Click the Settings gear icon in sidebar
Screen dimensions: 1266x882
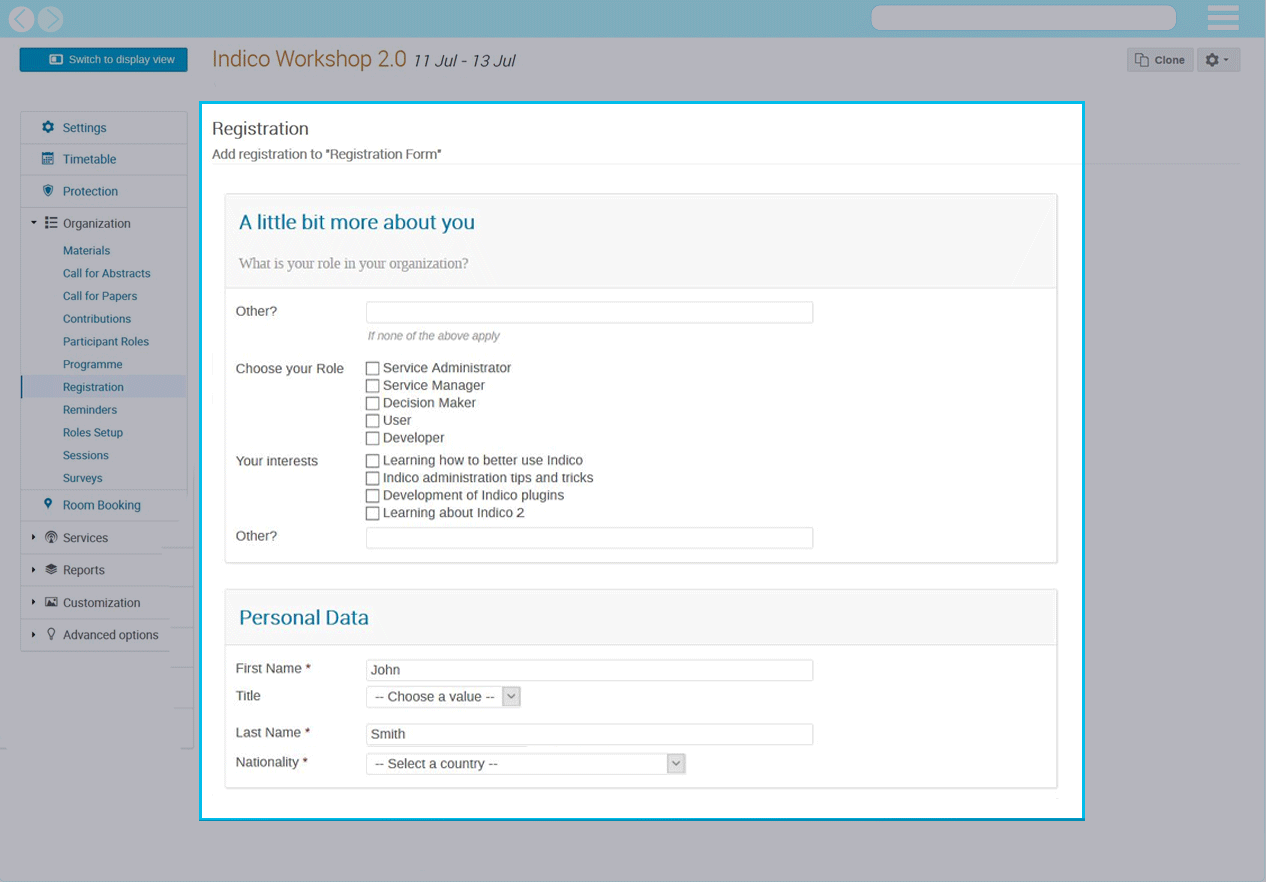point(48,128)
